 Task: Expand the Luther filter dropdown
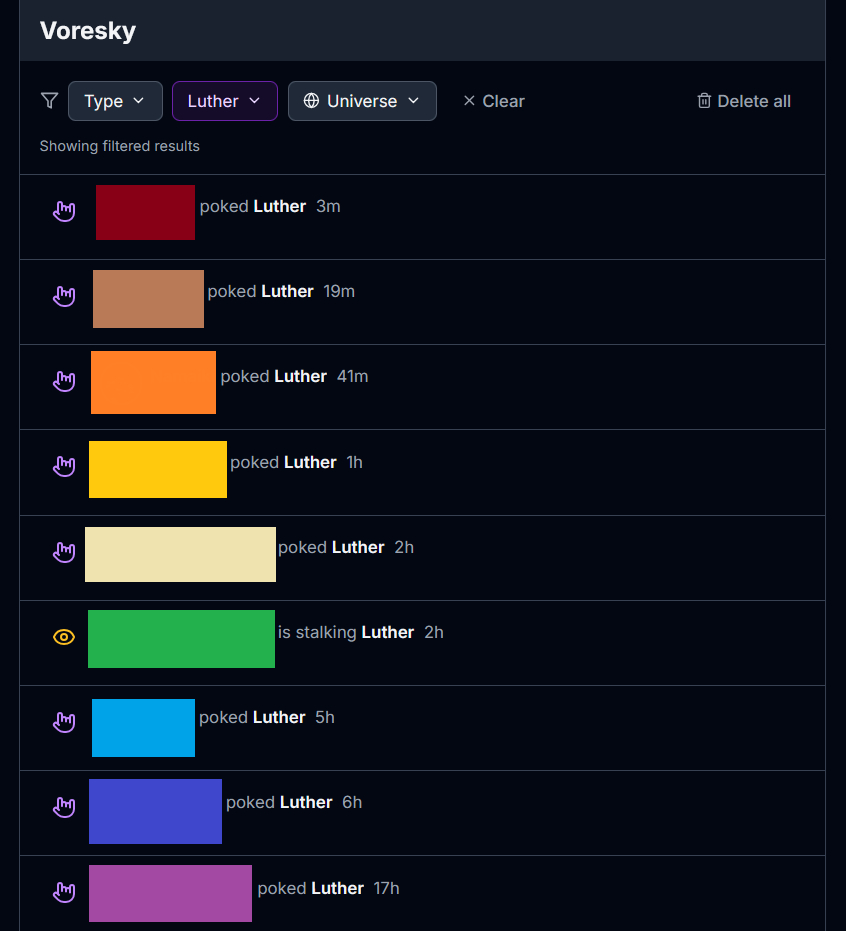pos(224,101)
